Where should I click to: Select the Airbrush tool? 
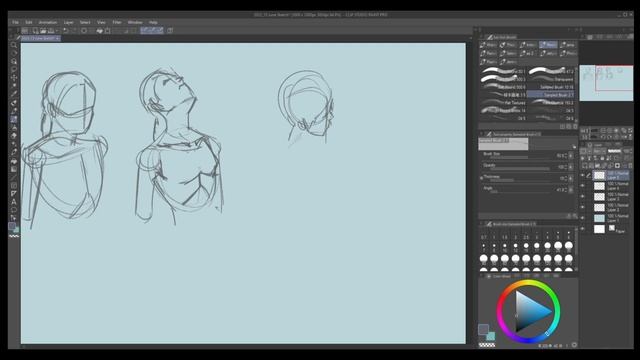pos(13,127)
